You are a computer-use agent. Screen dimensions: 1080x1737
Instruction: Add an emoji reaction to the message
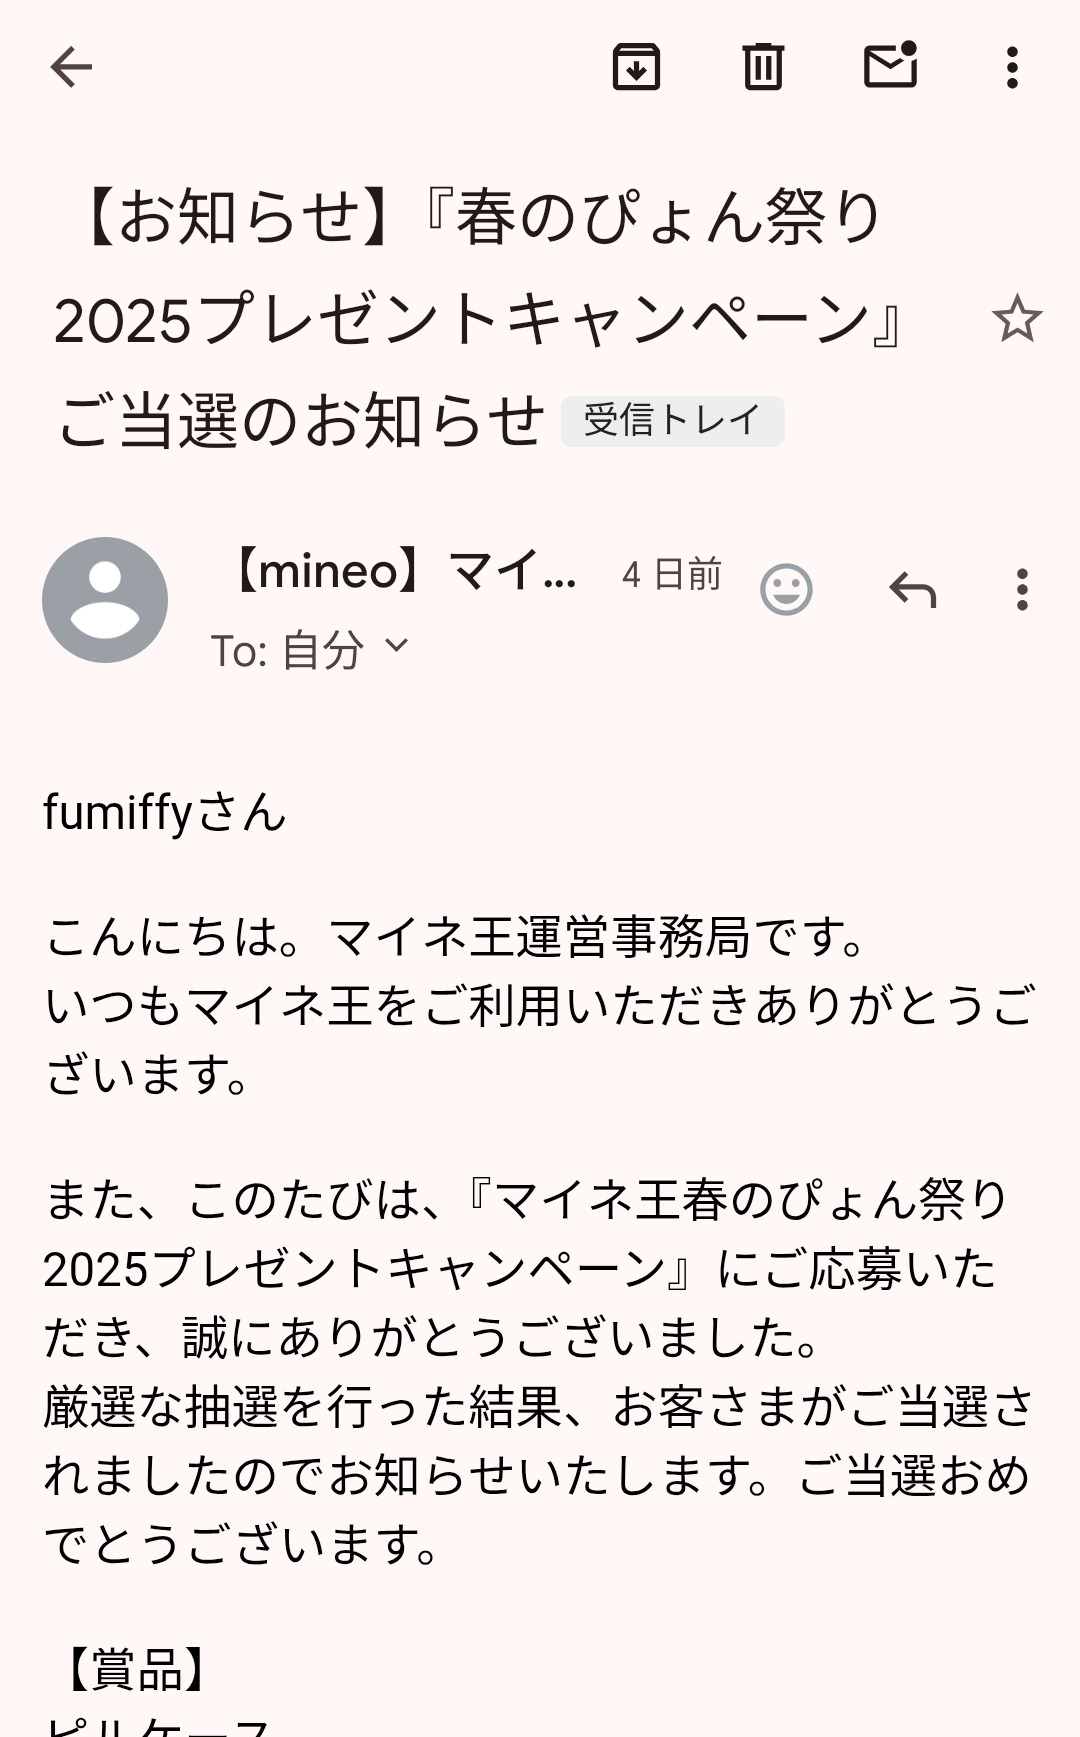point(786,590)
